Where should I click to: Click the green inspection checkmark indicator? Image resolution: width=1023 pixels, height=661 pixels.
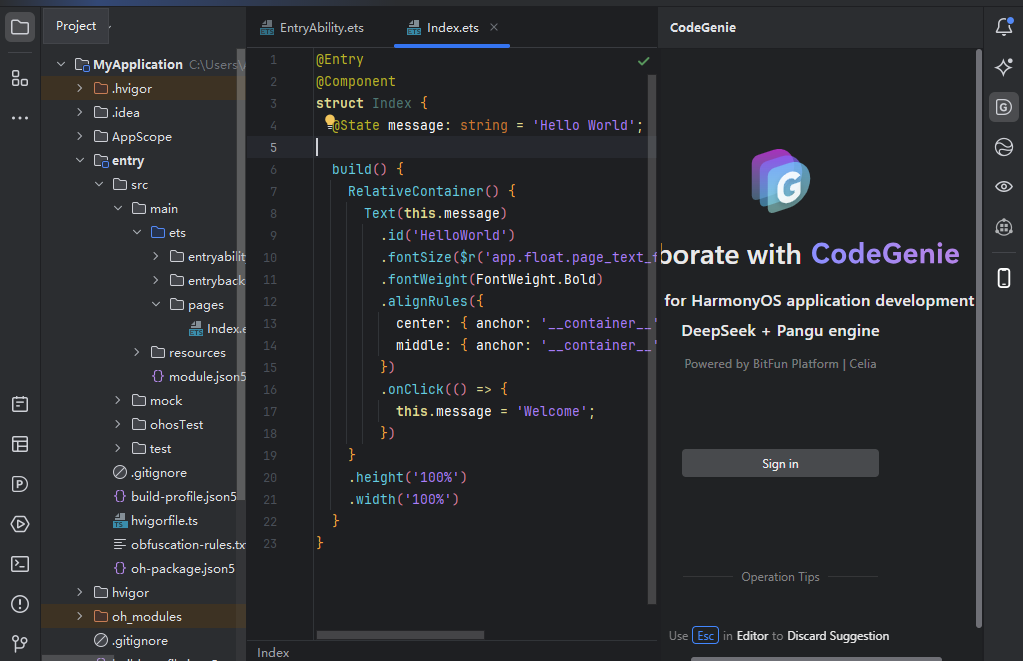643,61
